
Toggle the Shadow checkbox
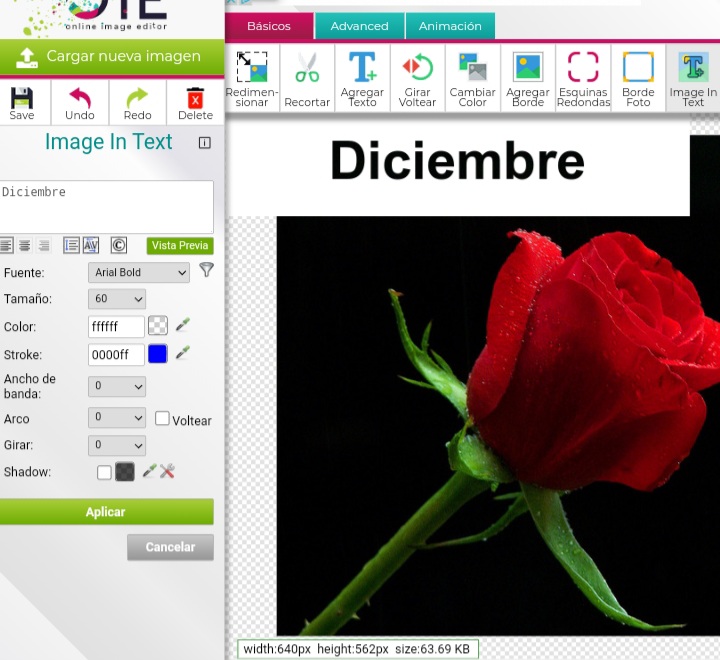tap(104, 472)
